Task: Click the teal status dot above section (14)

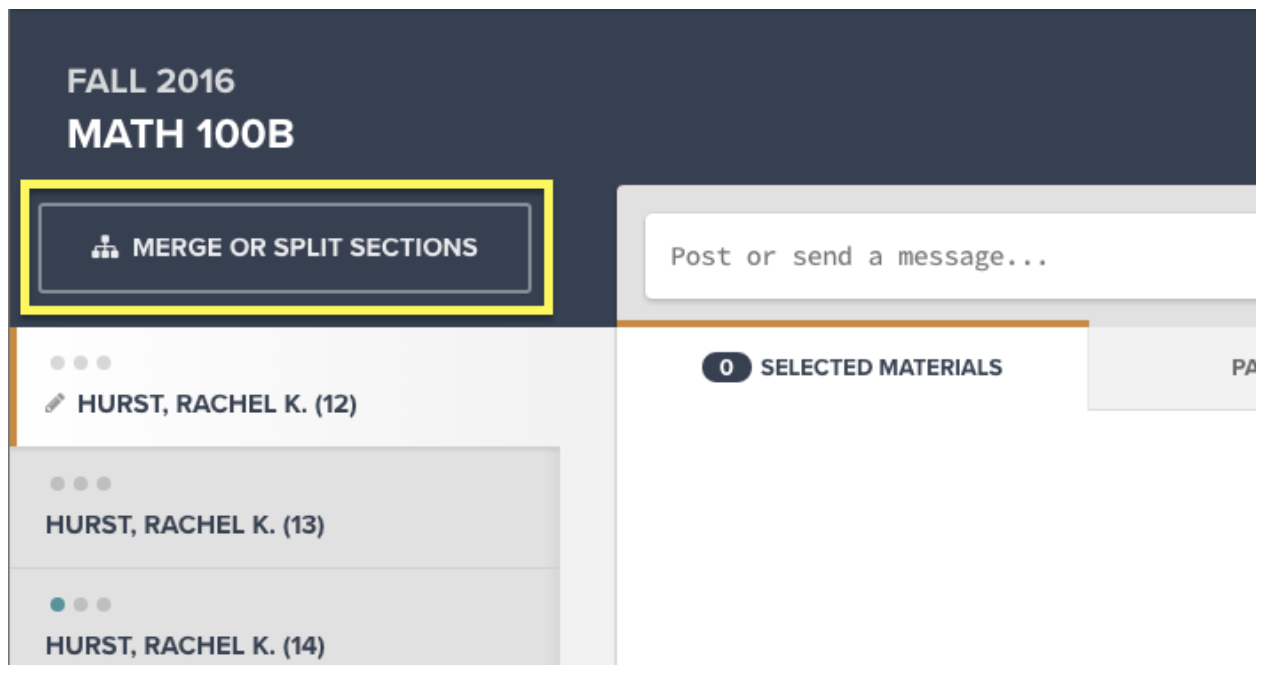Action: tap(58, 605)
